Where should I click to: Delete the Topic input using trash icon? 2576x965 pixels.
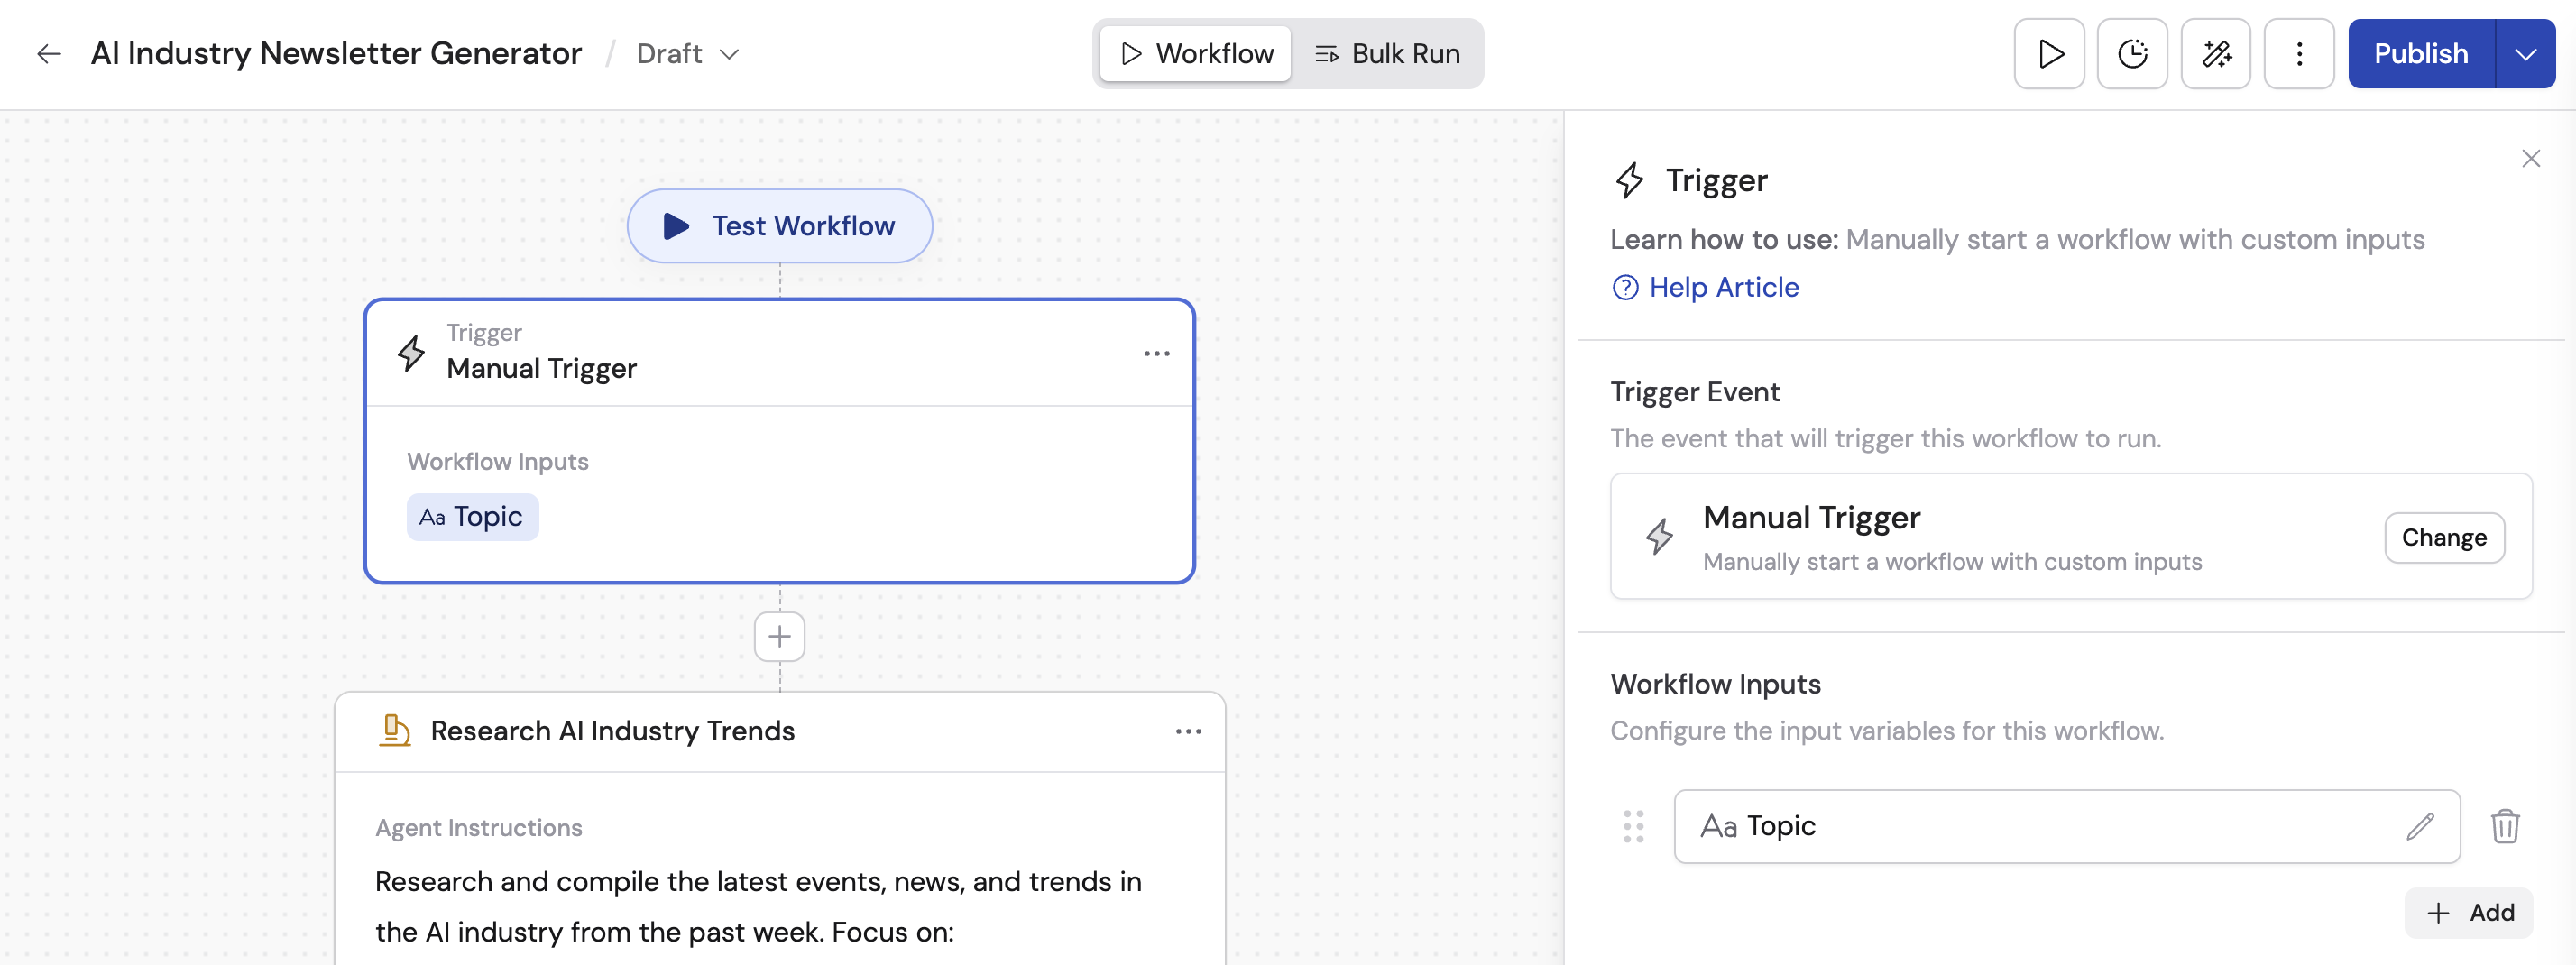pos(2505,826)
